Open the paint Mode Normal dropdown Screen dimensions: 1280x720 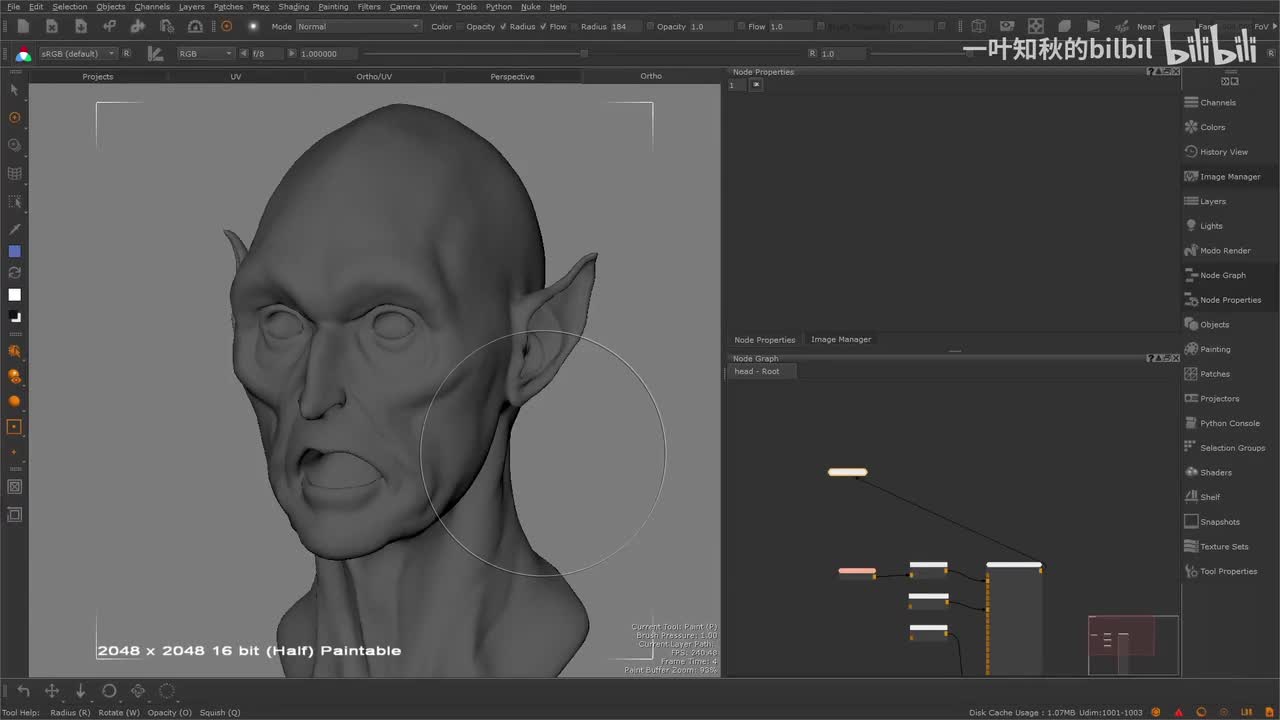(359, 27)
